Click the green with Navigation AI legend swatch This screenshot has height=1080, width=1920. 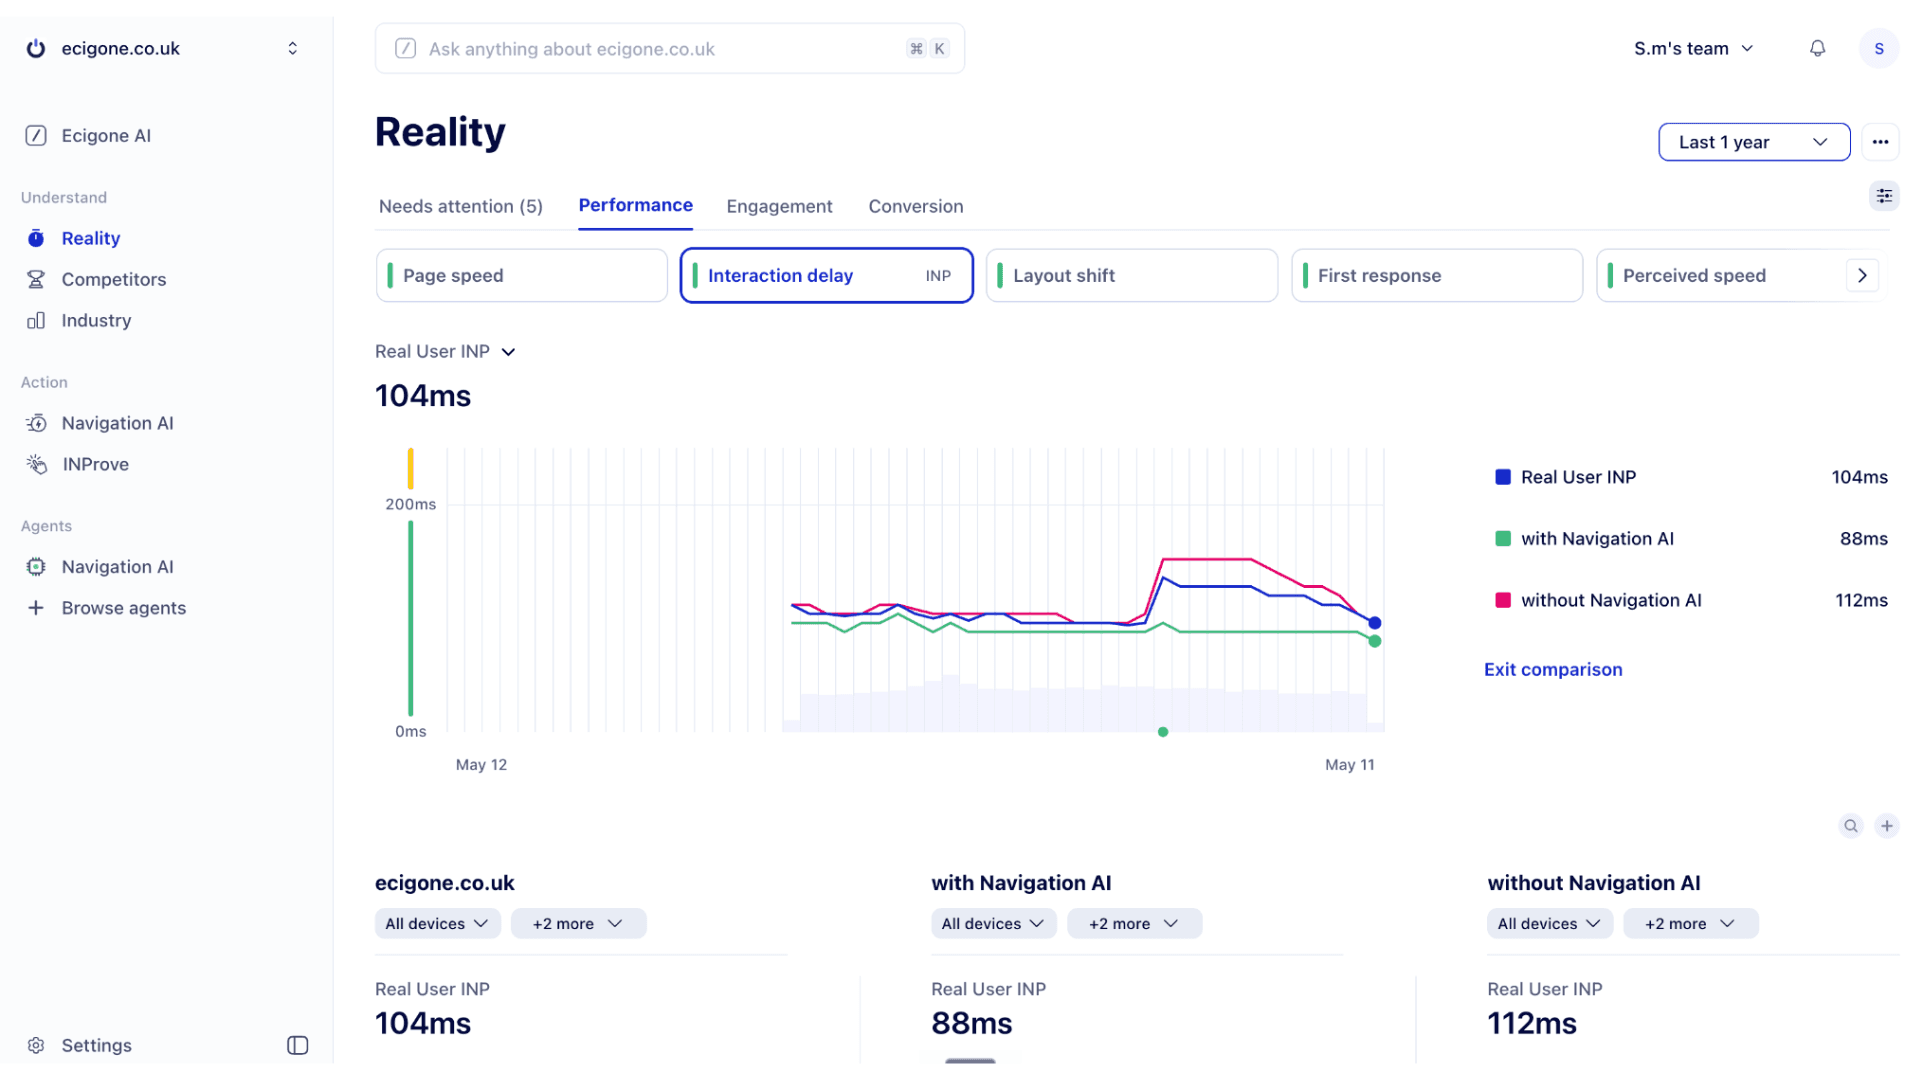click(x=1502, y=538)
